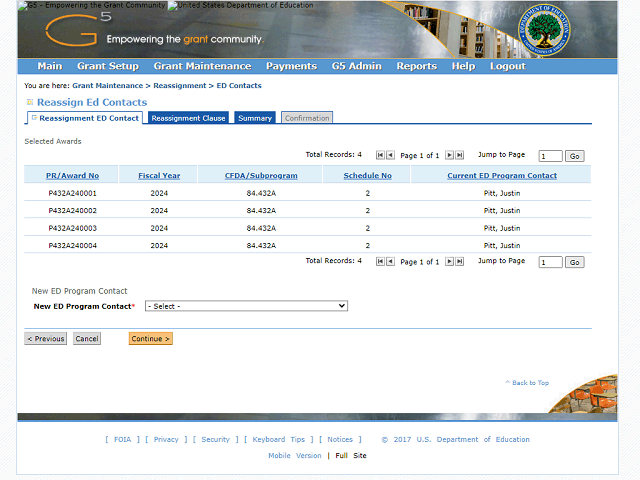Click the Back to Top link

527,383
